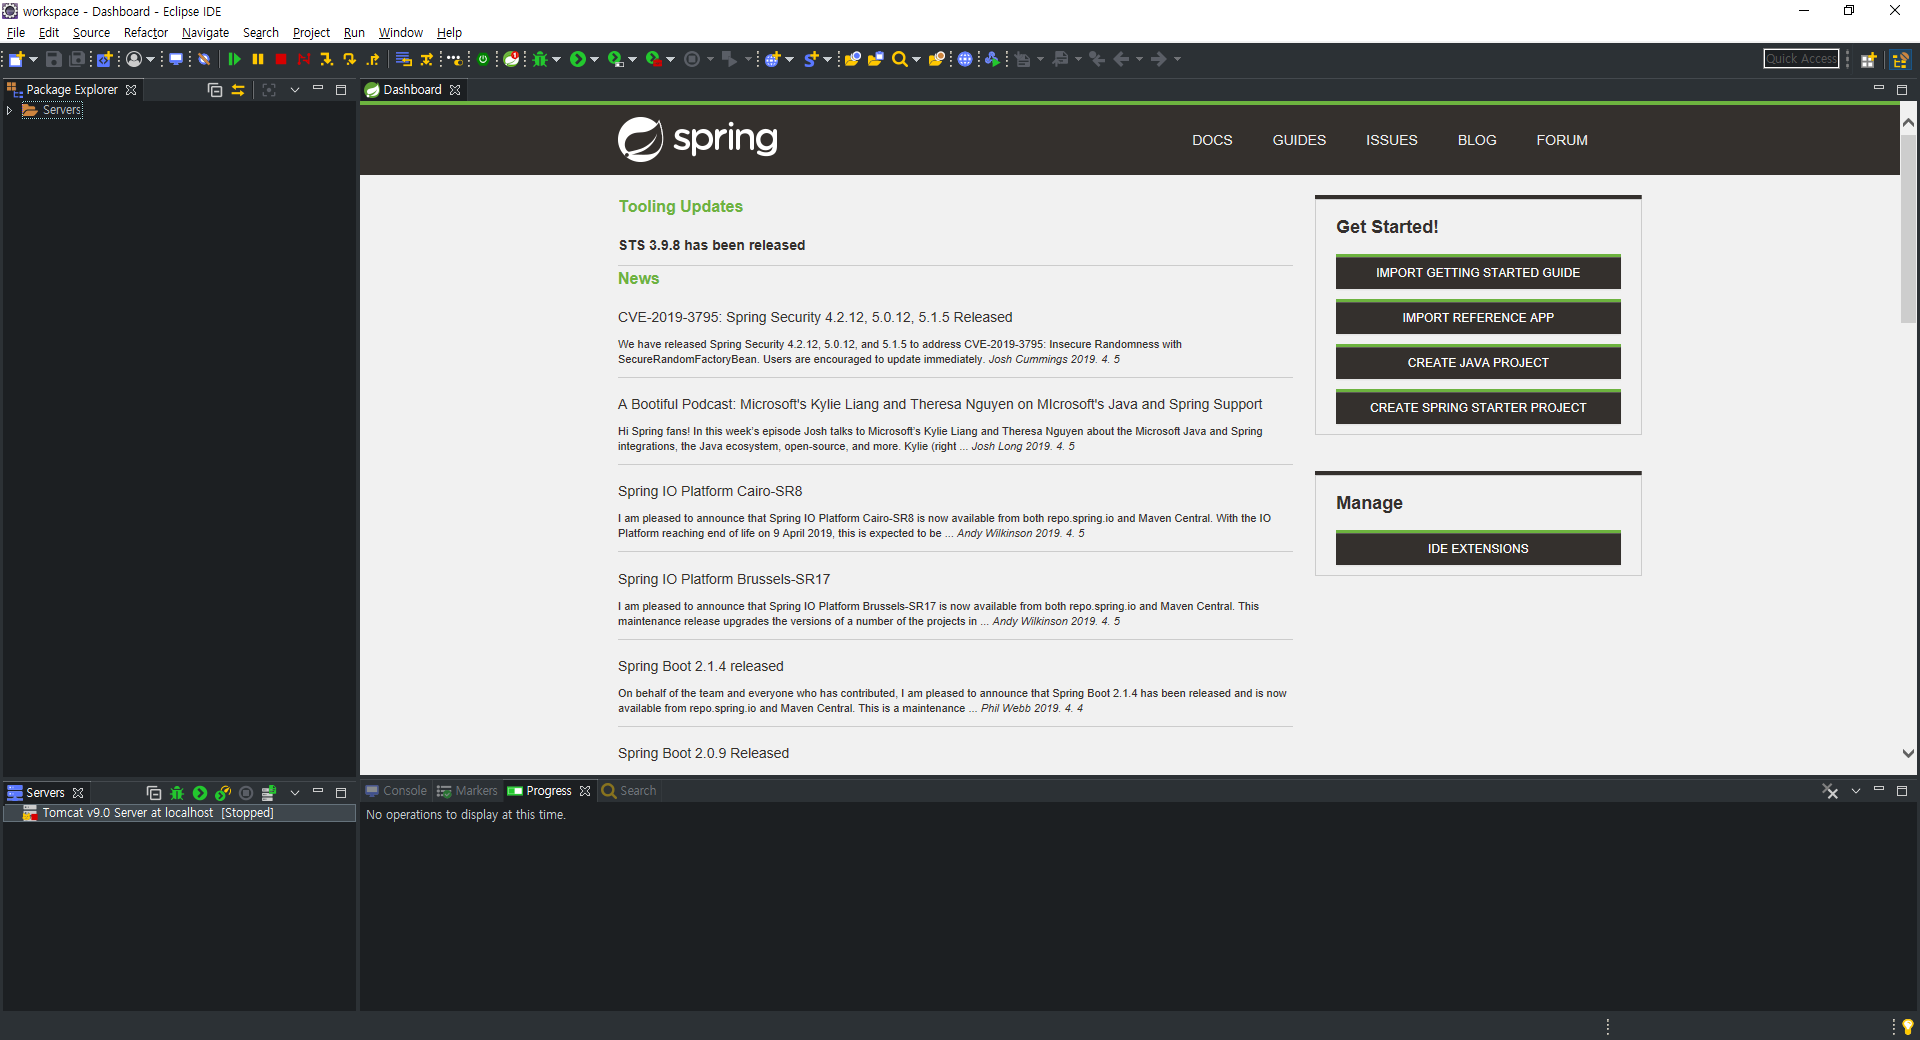Image resolution: width=1920 pixels, height=1040 pixels.
Task: Click Create Java Project button
Action: [x=1478, y=362]
